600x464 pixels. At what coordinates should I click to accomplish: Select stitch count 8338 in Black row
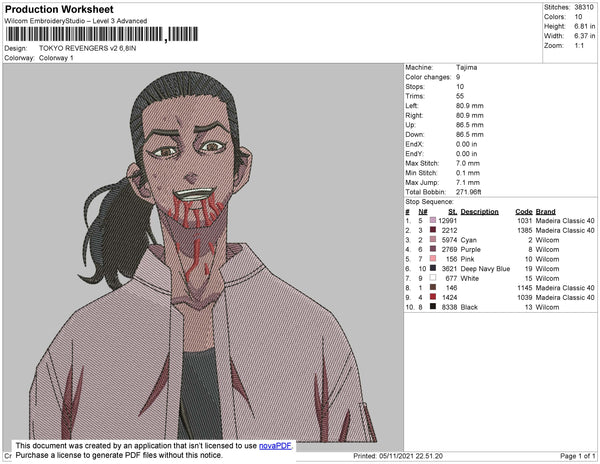click(449, 307)
